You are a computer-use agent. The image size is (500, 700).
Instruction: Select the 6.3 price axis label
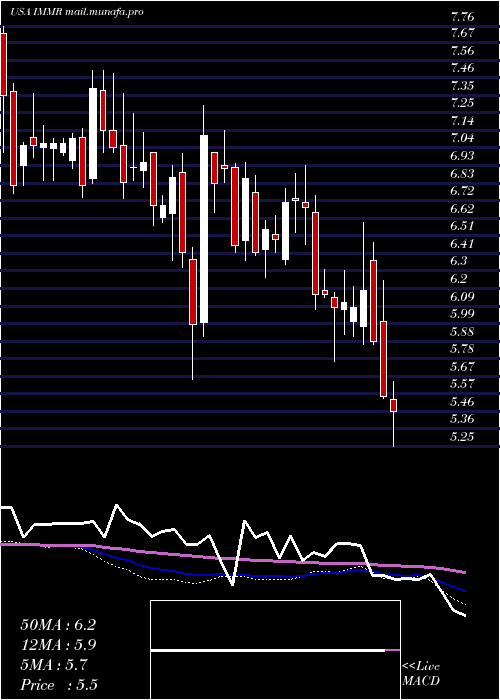[459, 261]
